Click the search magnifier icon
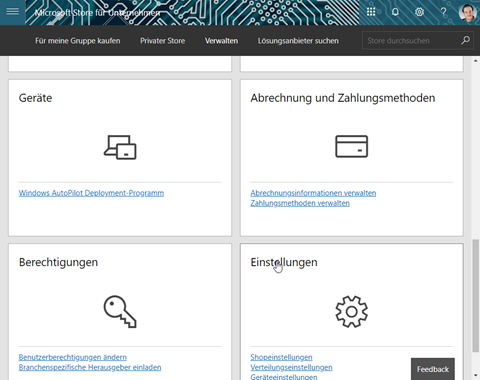Image resolution: width=480 pixels, height=380 pixels. [466, 40]
